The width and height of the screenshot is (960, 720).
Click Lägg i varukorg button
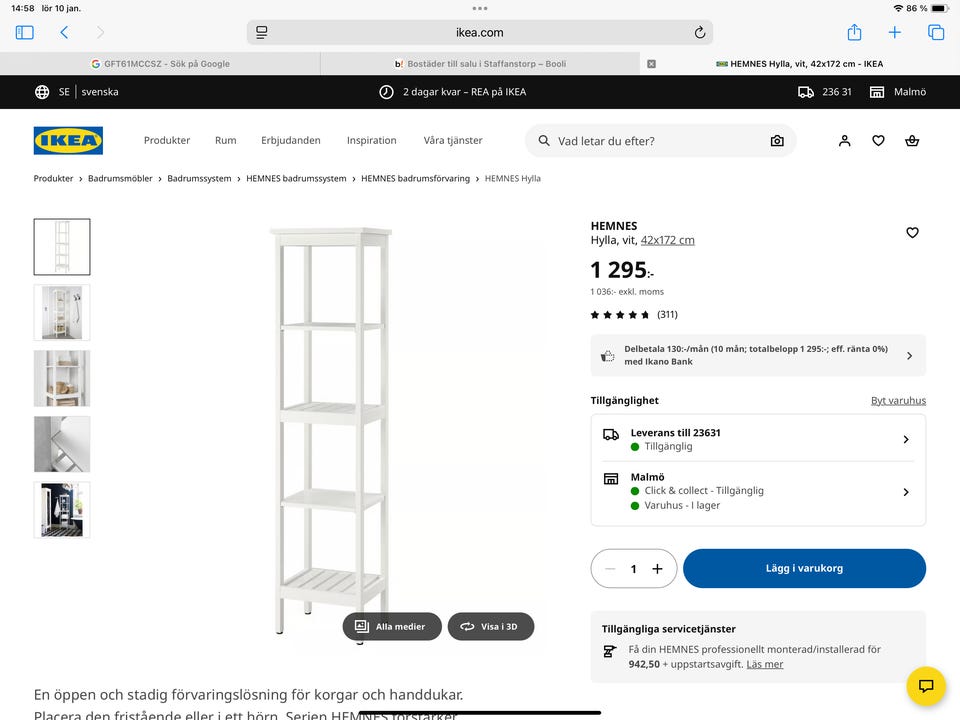[804, 568]
